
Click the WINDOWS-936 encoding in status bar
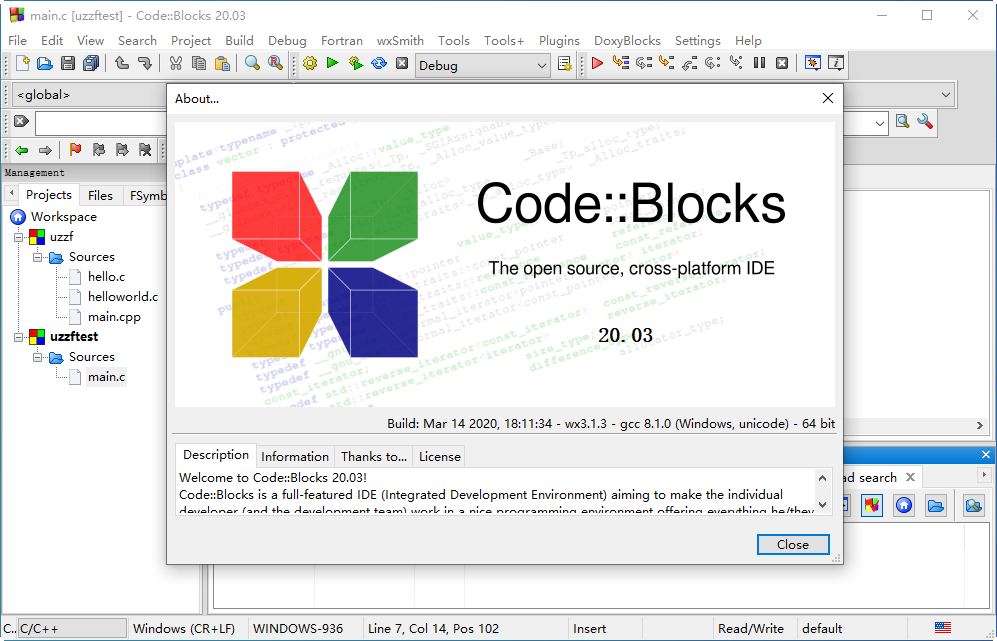(298, 629)
